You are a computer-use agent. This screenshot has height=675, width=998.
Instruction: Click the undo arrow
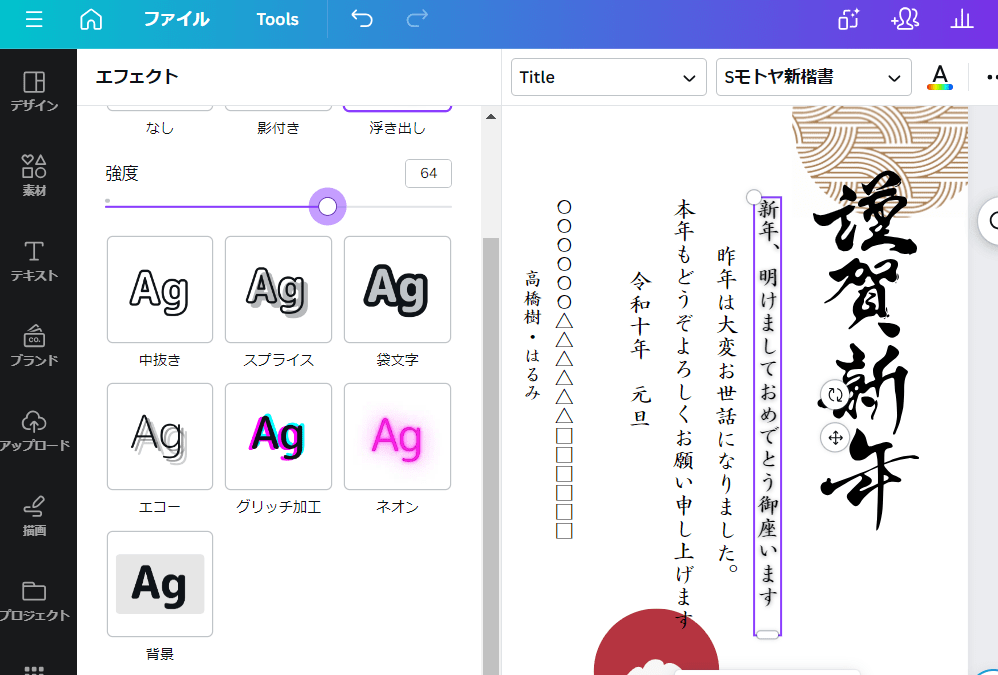362,20
